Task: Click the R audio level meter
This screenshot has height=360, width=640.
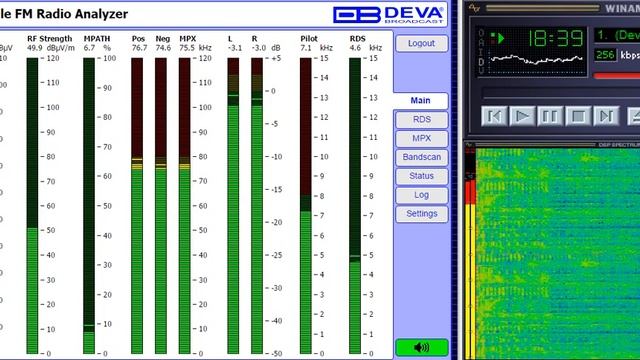Action: pyautogui.click(x=257, y=206)
